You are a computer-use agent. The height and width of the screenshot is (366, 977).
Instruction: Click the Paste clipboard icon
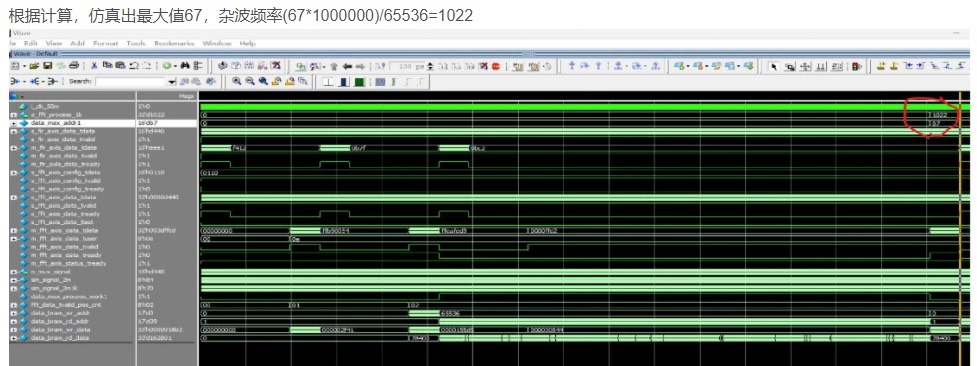120,66
